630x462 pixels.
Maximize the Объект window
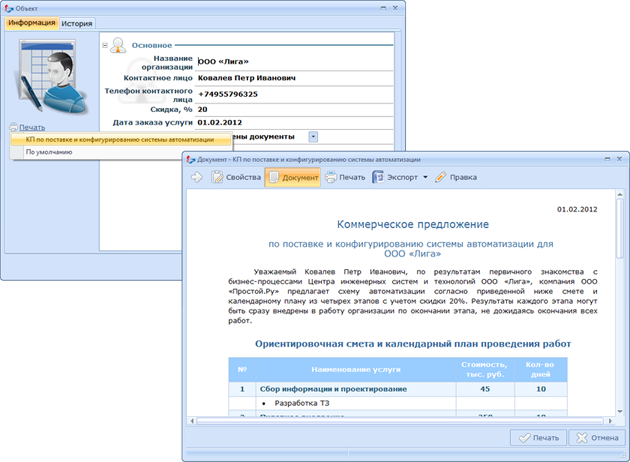[x=383, y=8]
